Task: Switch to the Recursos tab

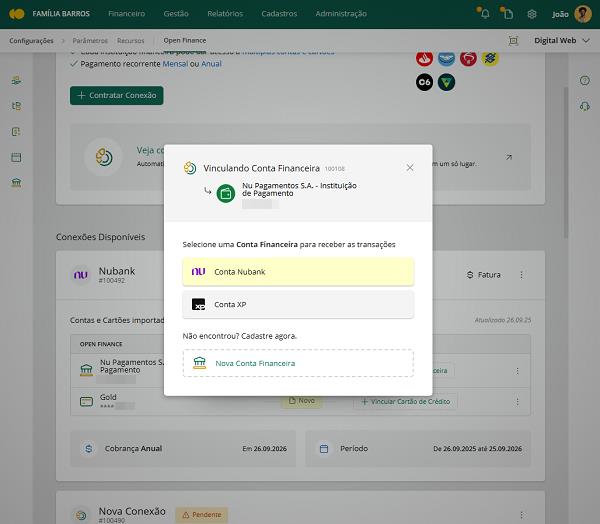Action: 130,41
